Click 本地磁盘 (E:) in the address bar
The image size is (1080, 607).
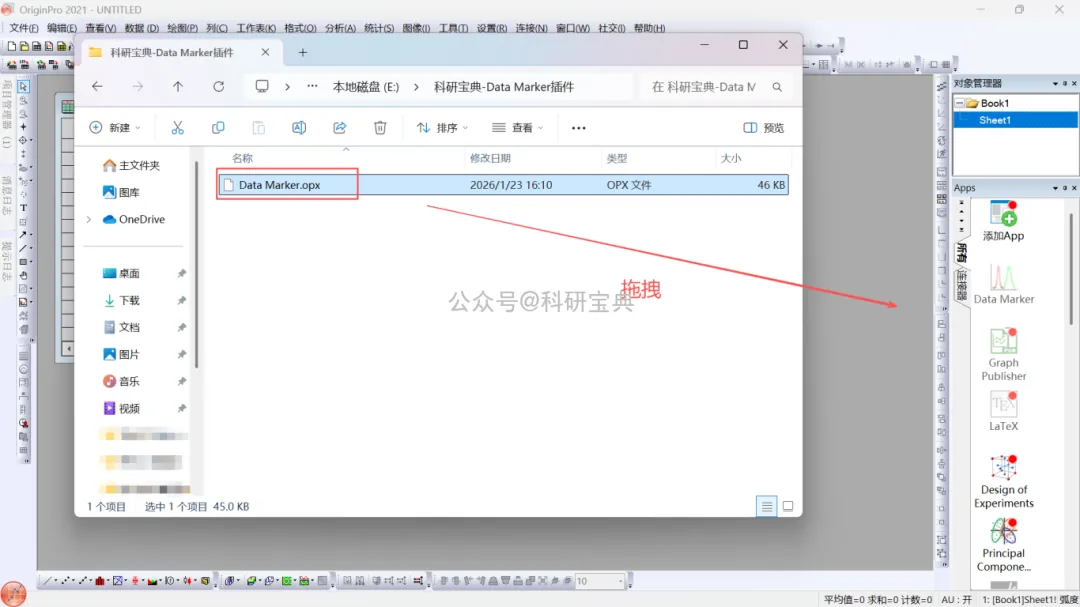point(366,87)
